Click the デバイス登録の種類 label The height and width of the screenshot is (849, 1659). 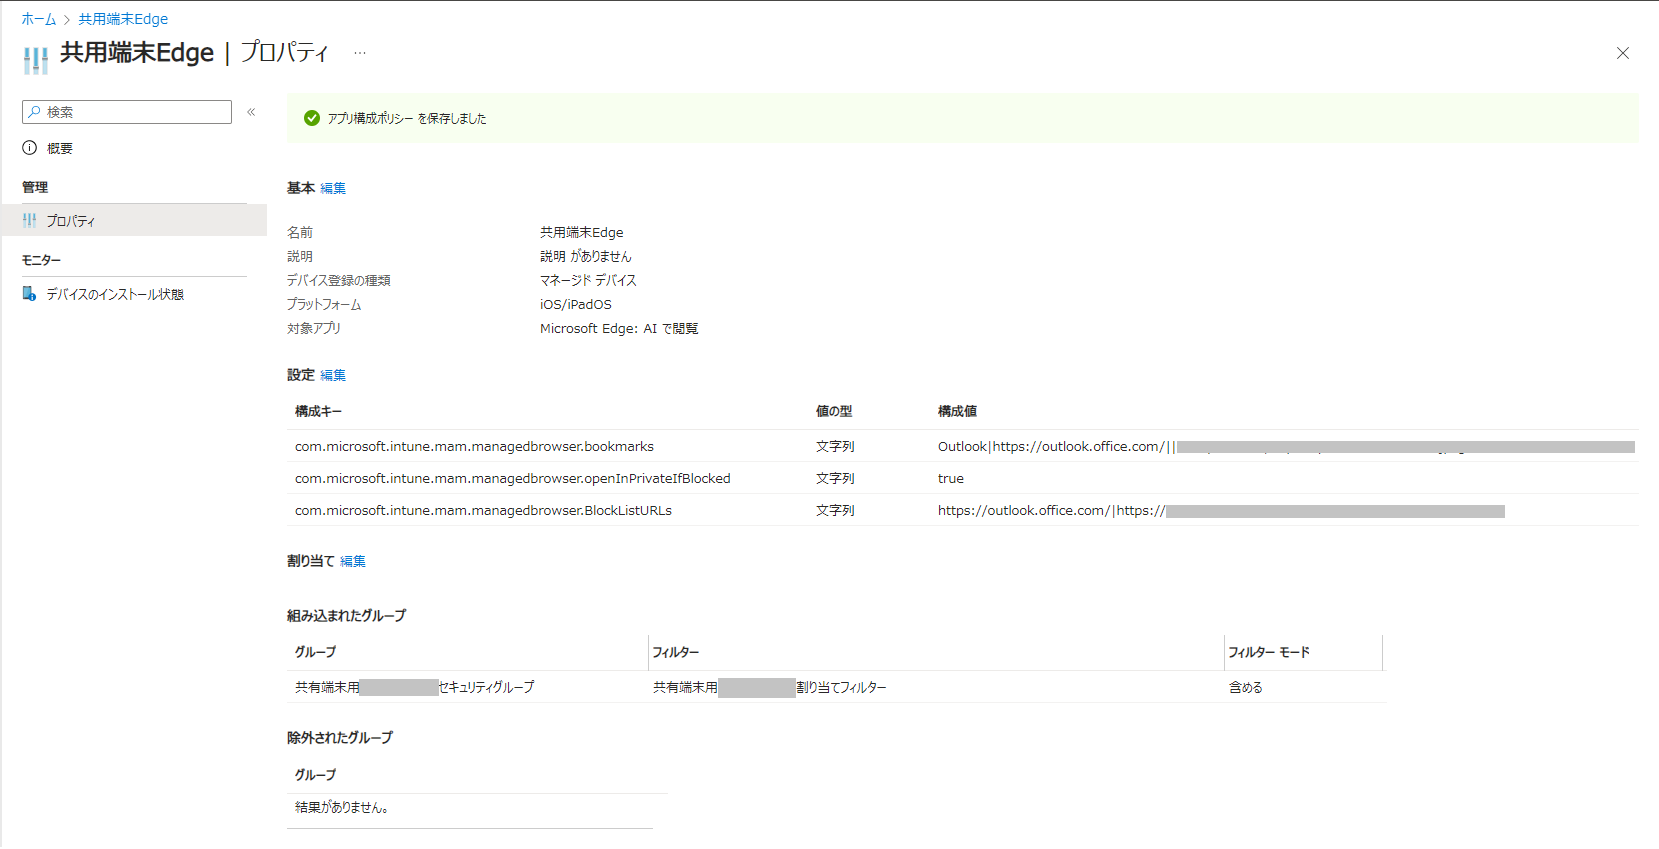click(339, 280)
